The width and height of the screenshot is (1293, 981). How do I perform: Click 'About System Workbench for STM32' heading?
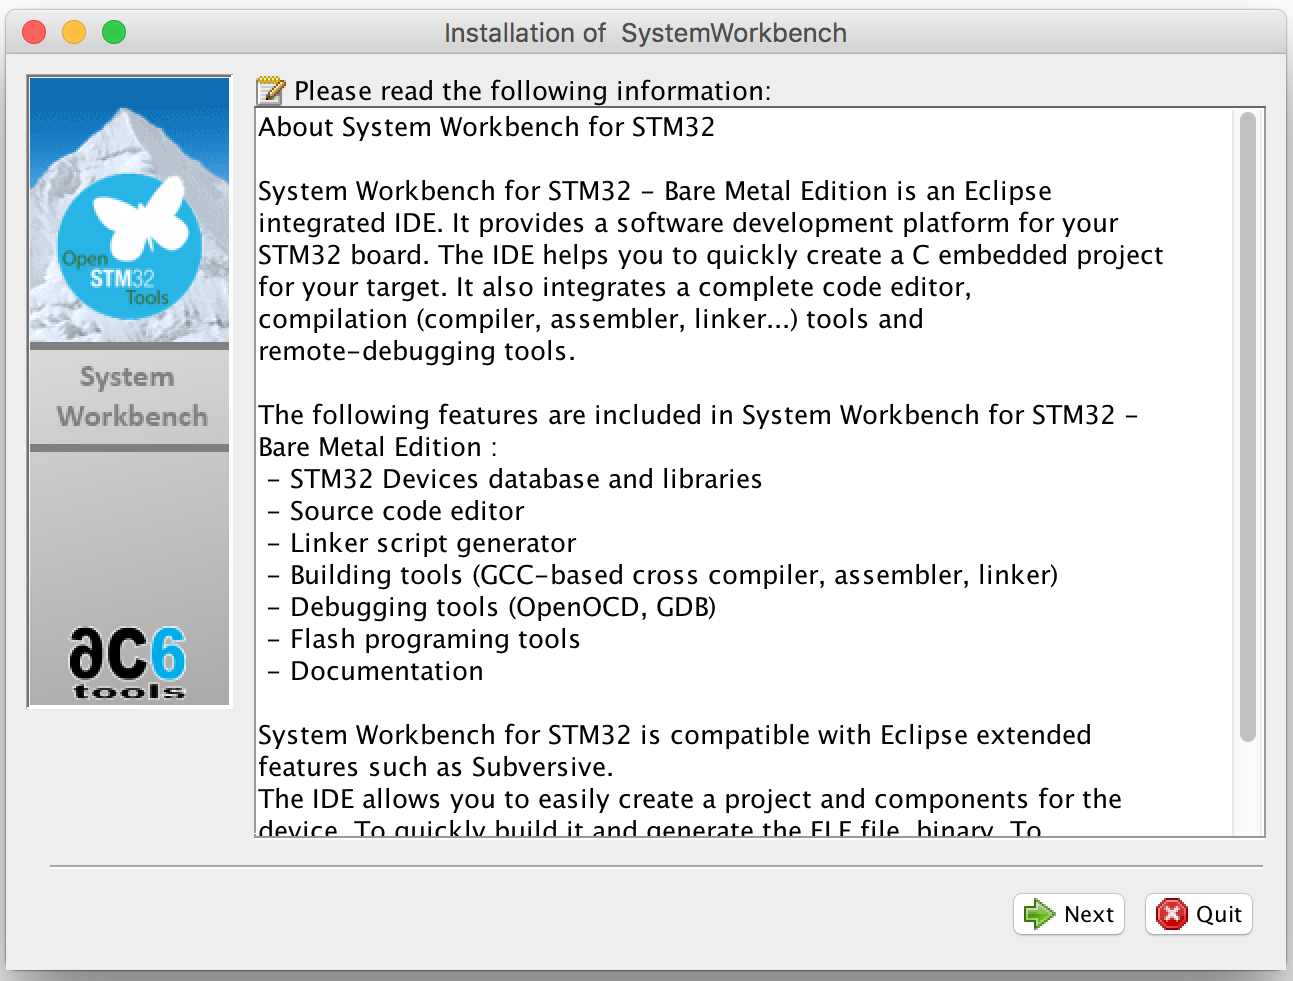(487, 127)
